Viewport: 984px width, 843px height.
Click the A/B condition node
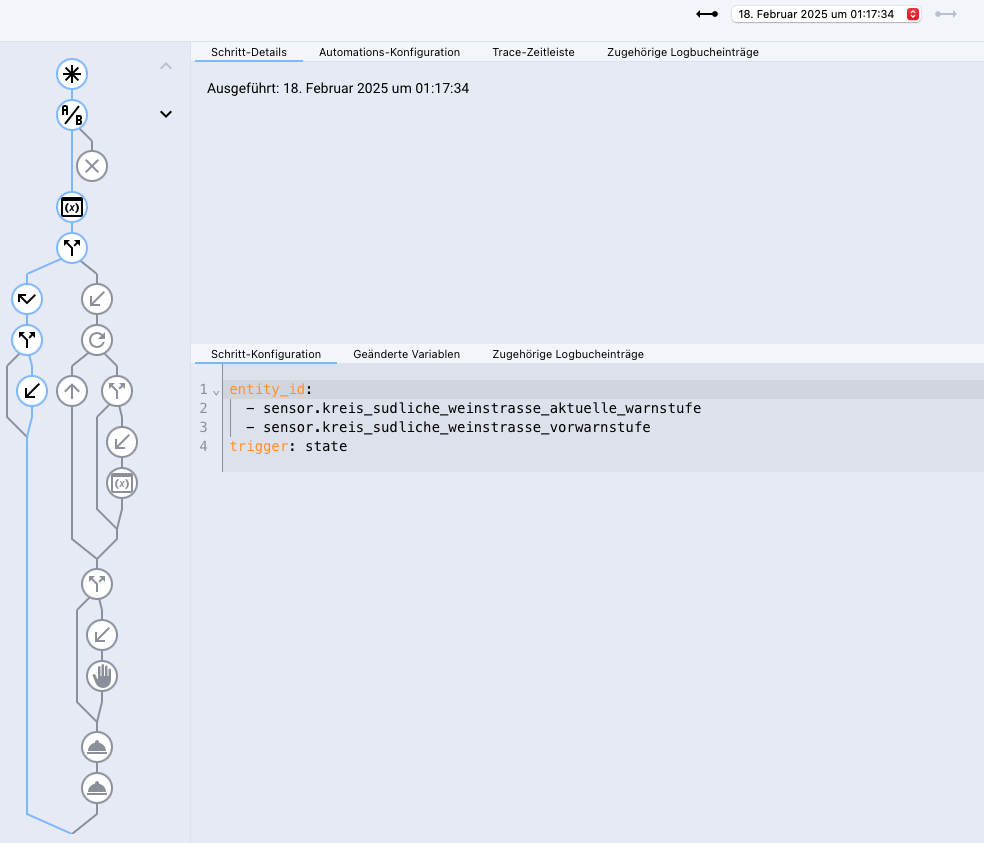click(72, 115)
